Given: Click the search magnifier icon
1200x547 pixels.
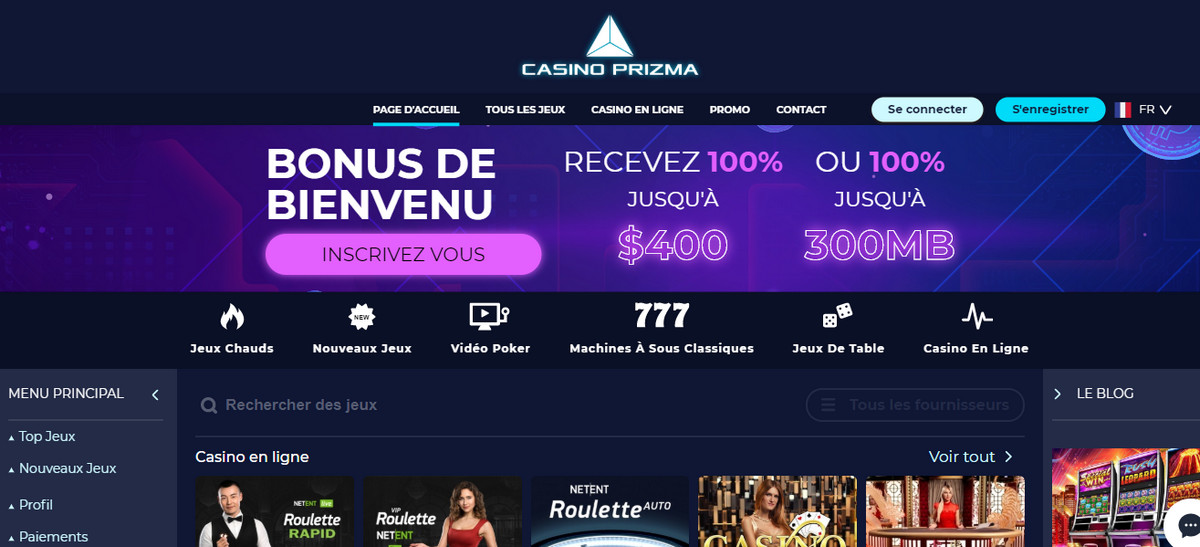Looking at the screenshot, I should (209, 405).
